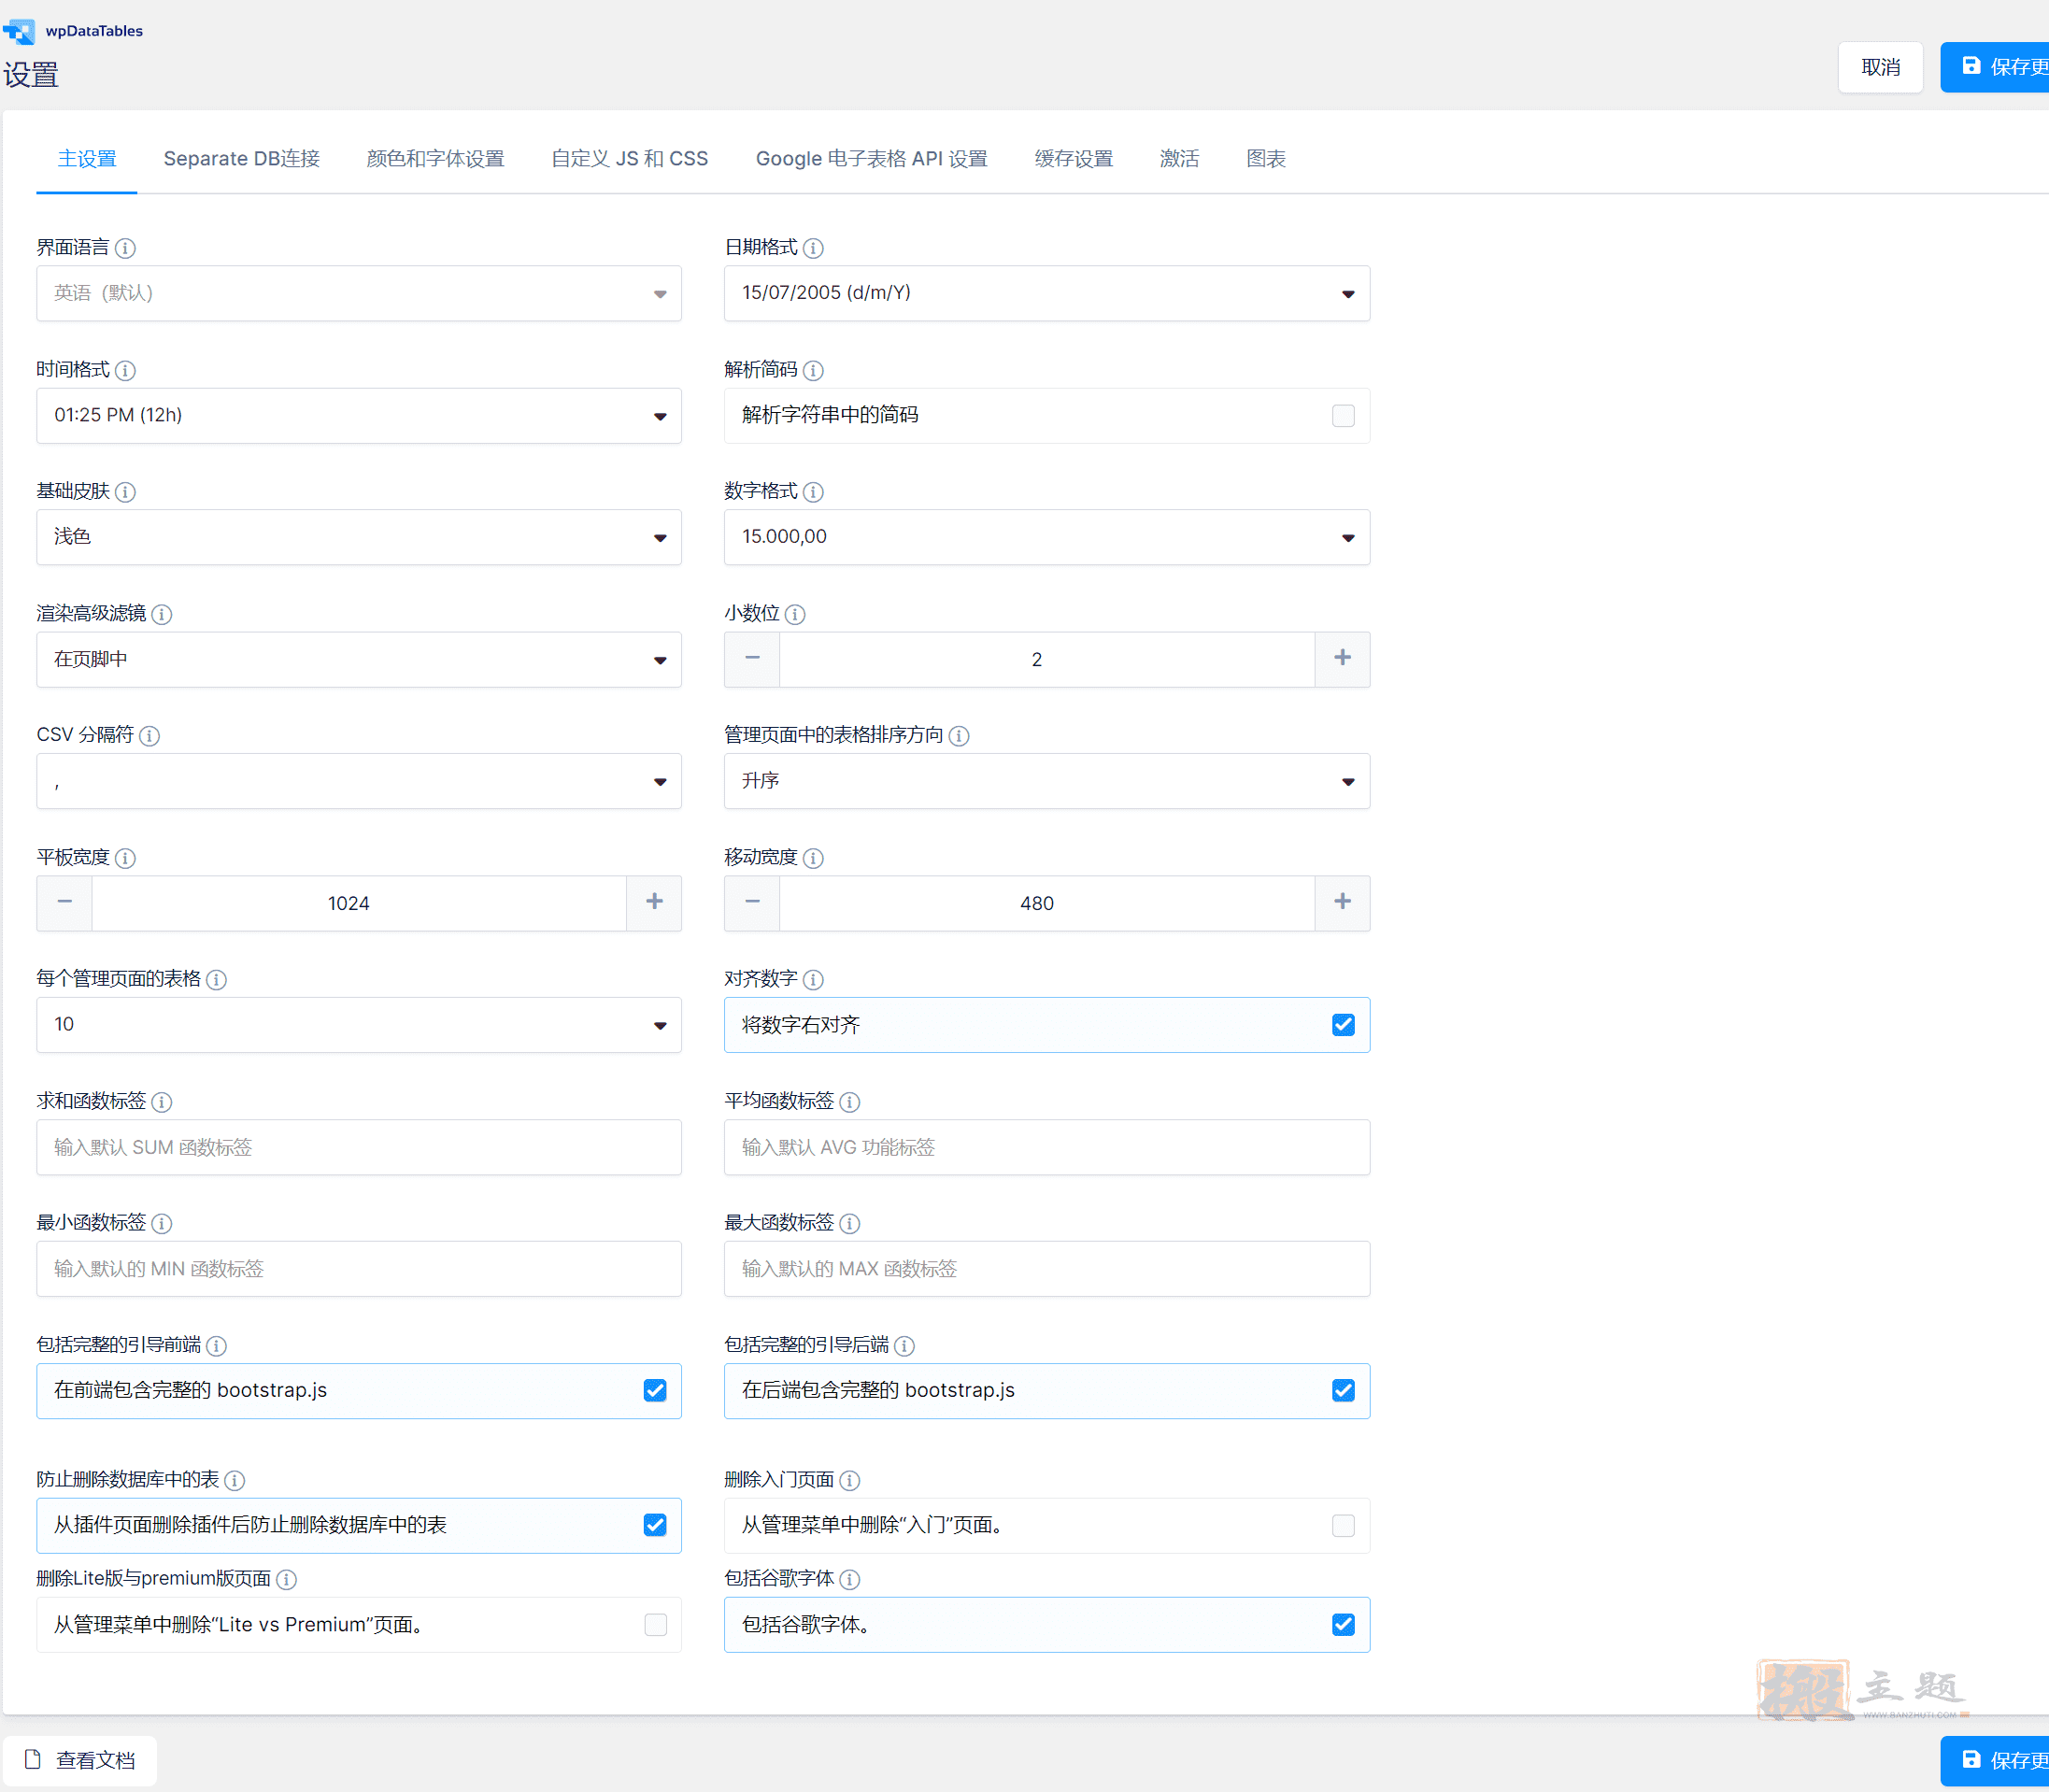Click info icon next to 日期格式
Viewport: 2049px width, 1792px height.
pyautogui.click(x=813, y=248)
